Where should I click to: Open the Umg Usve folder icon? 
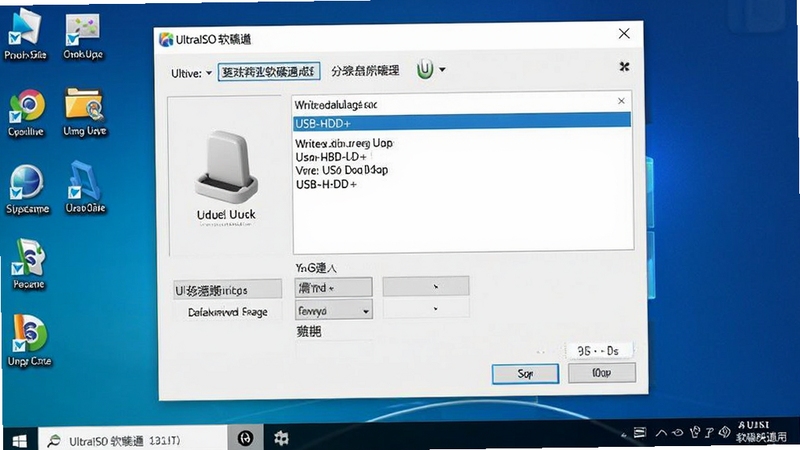tap(84, 111)
